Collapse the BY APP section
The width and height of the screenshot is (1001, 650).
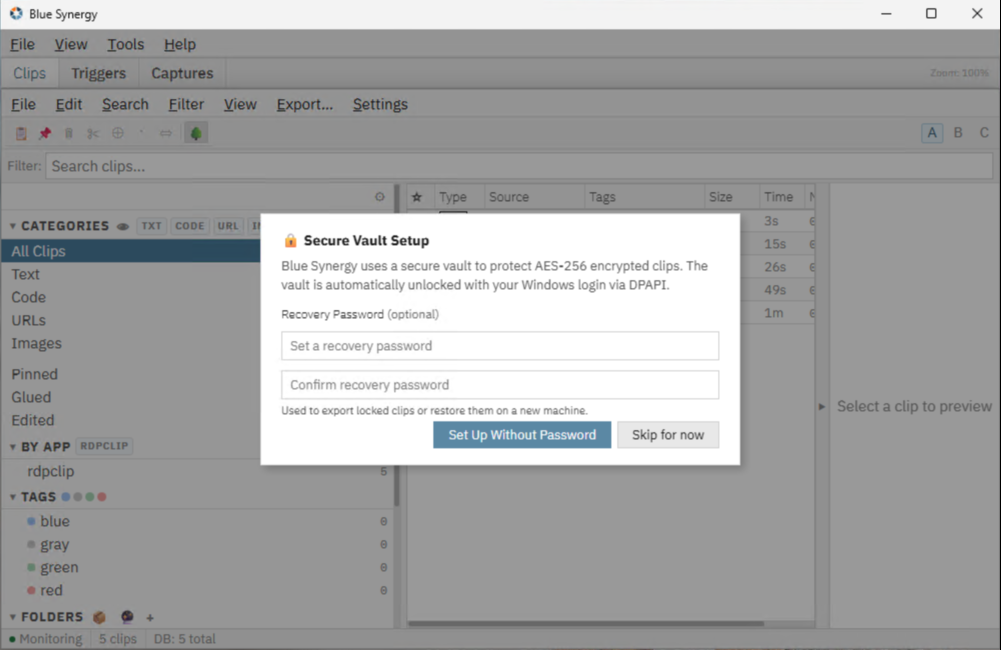[x=14, y=447]
